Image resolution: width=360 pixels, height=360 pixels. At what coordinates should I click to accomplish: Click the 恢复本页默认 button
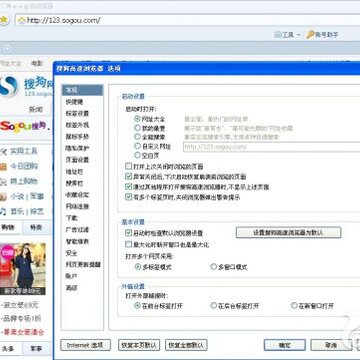(x=139, y=345)
